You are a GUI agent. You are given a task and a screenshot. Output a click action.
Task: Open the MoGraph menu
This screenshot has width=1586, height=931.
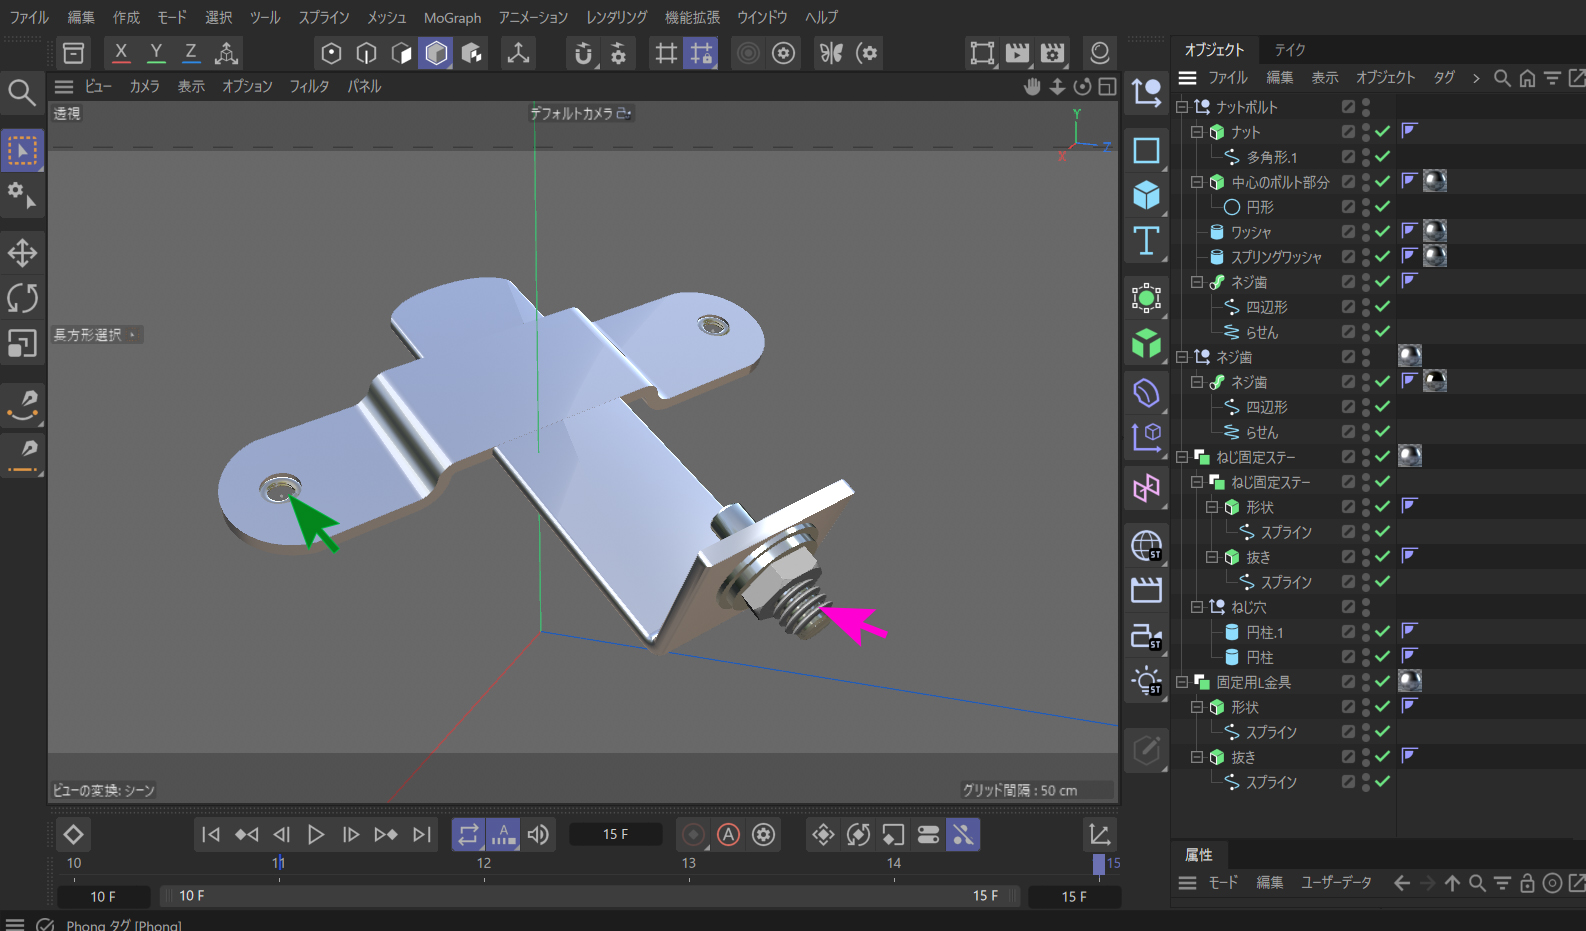pos(452,18)
